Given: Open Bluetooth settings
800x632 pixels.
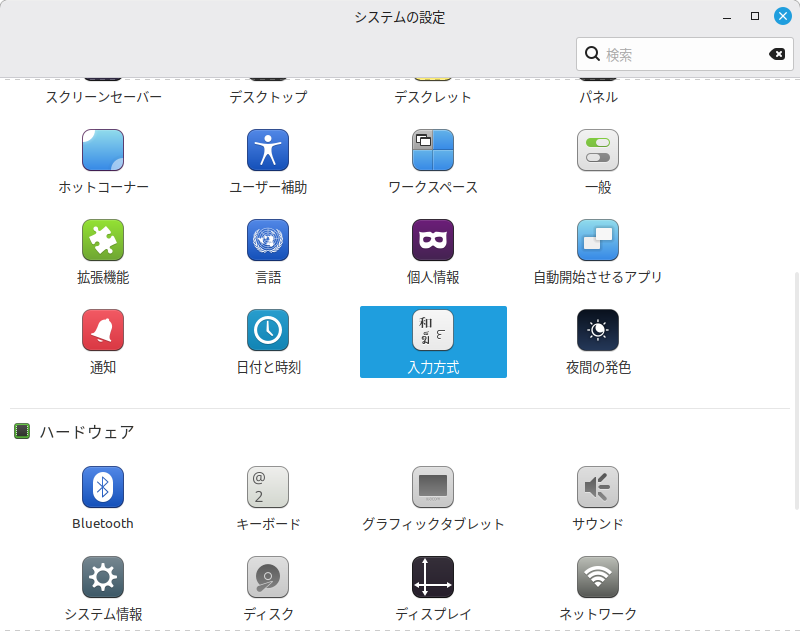Looking at the screenshot, I should [x=103, y=487].
